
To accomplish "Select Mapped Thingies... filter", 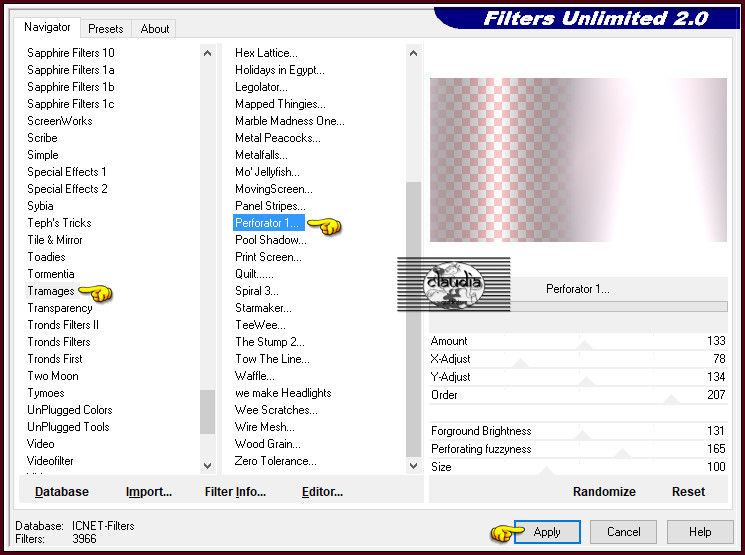I will pos(280,104).
